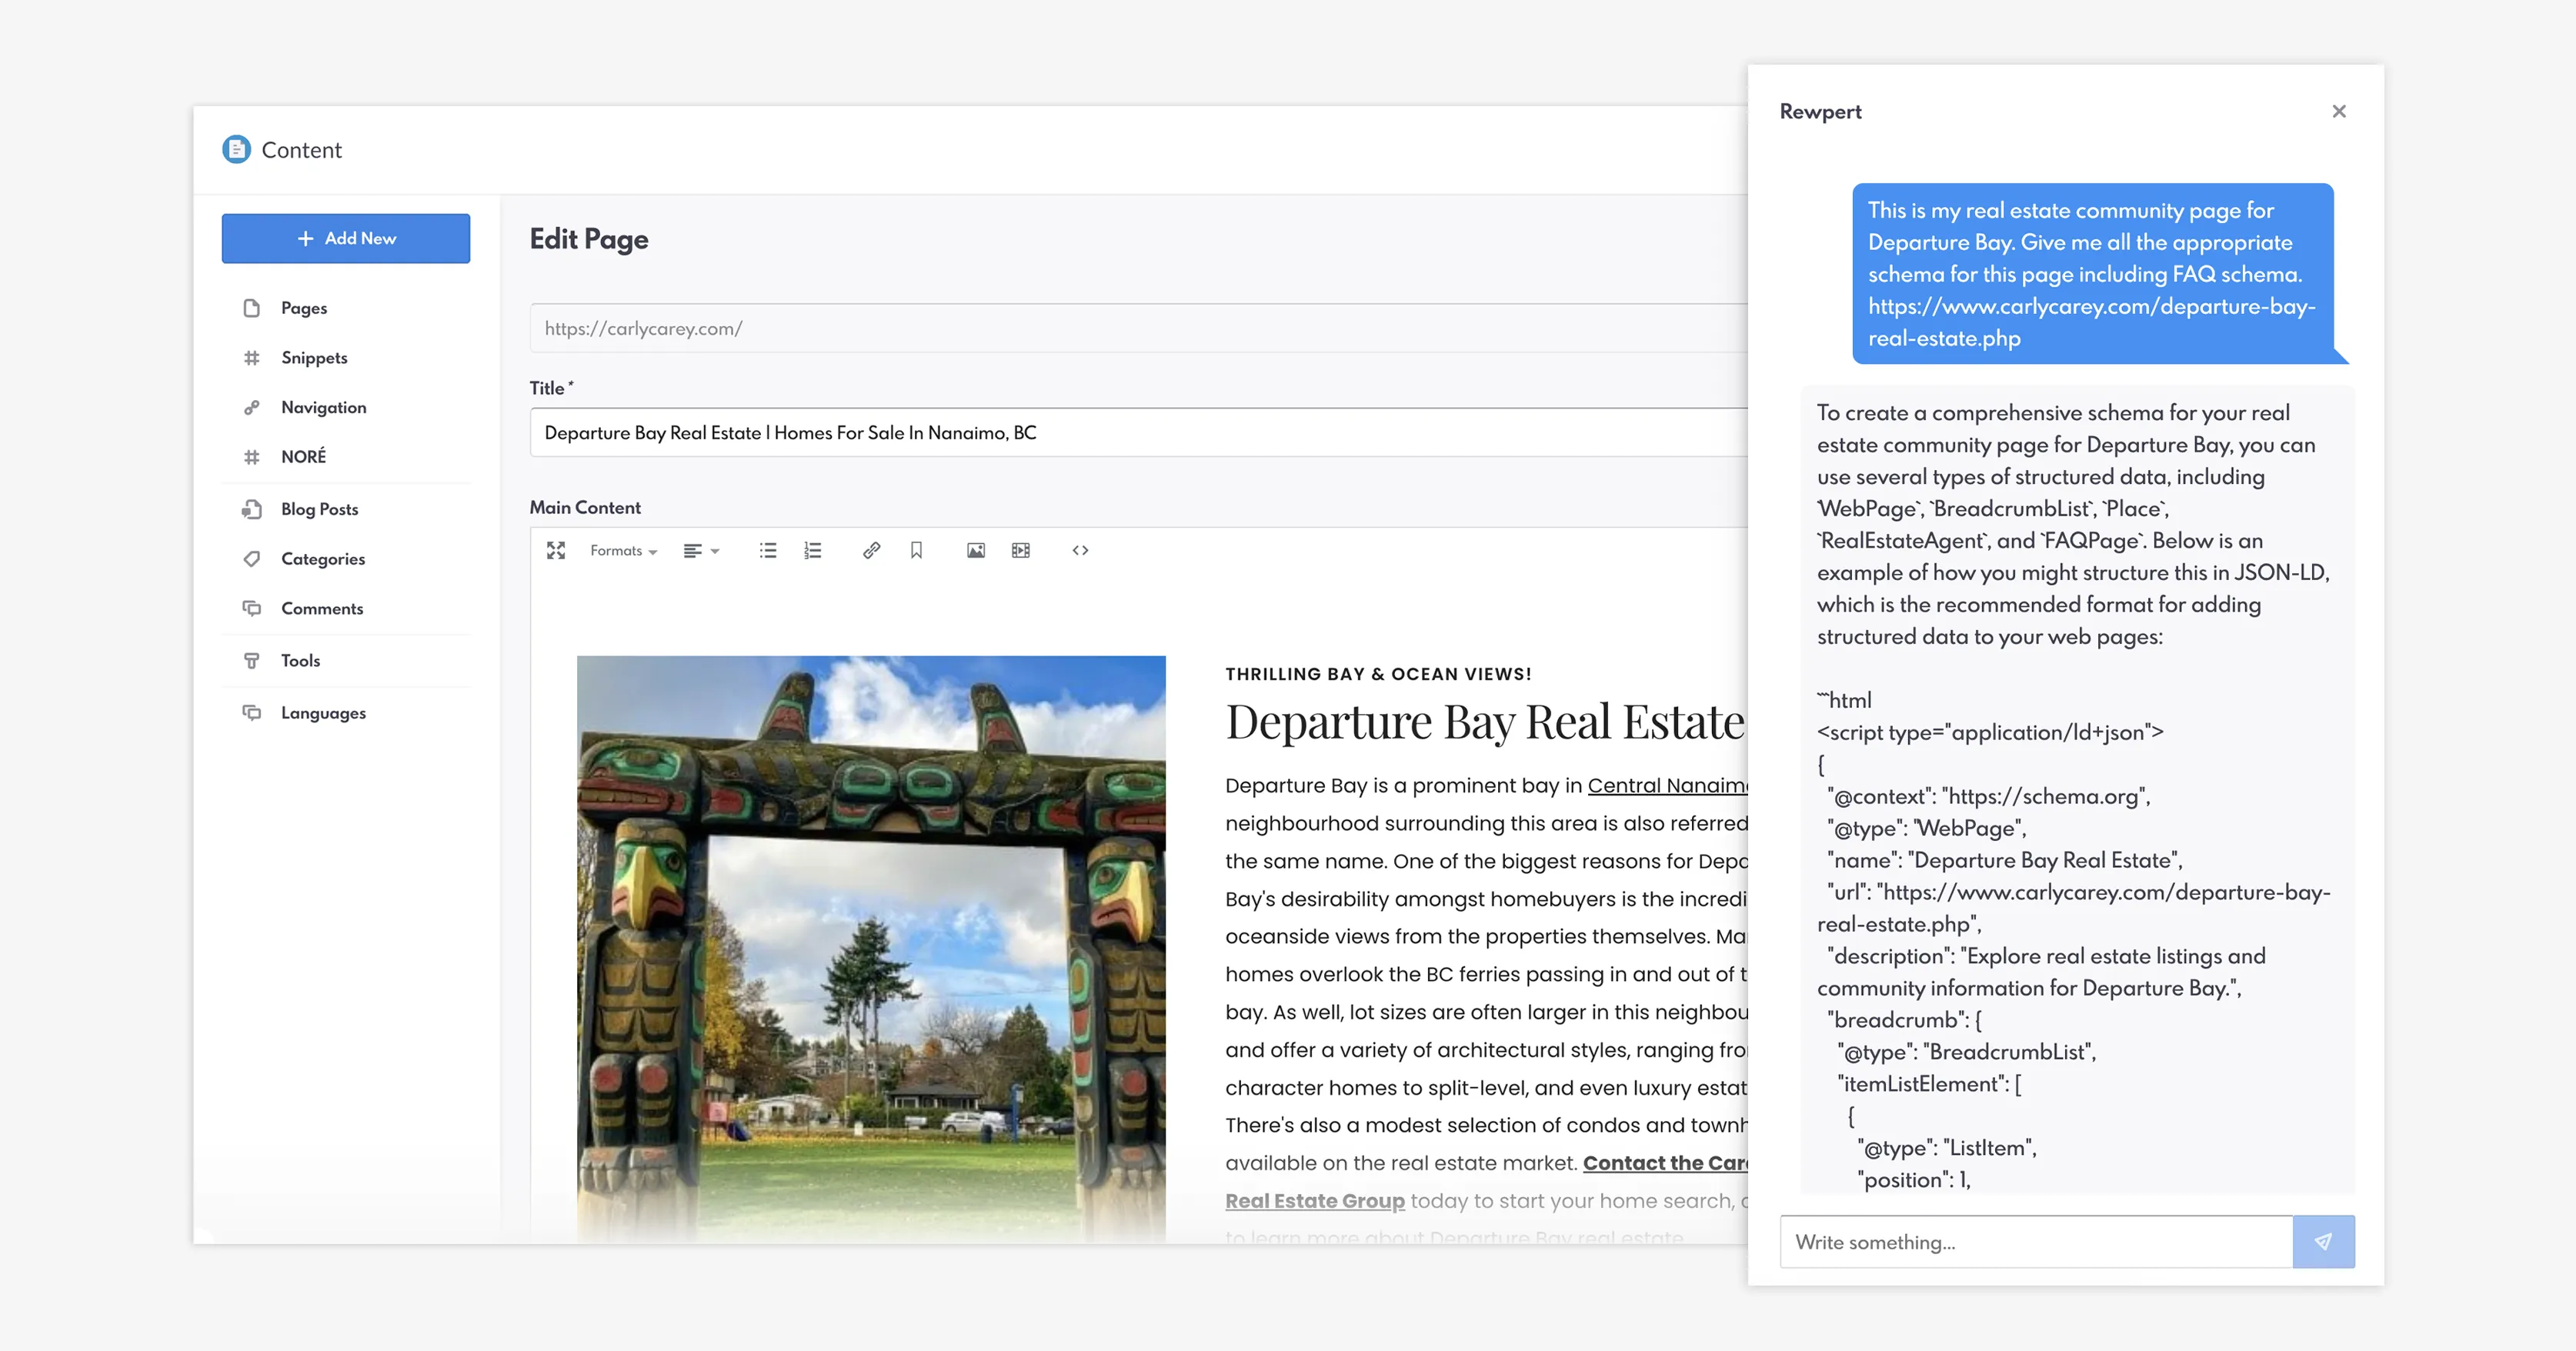Click the THRILLING BAY & OCEAN VIEWS text
The image size is (2576, 1351).
click(1378, 675)
